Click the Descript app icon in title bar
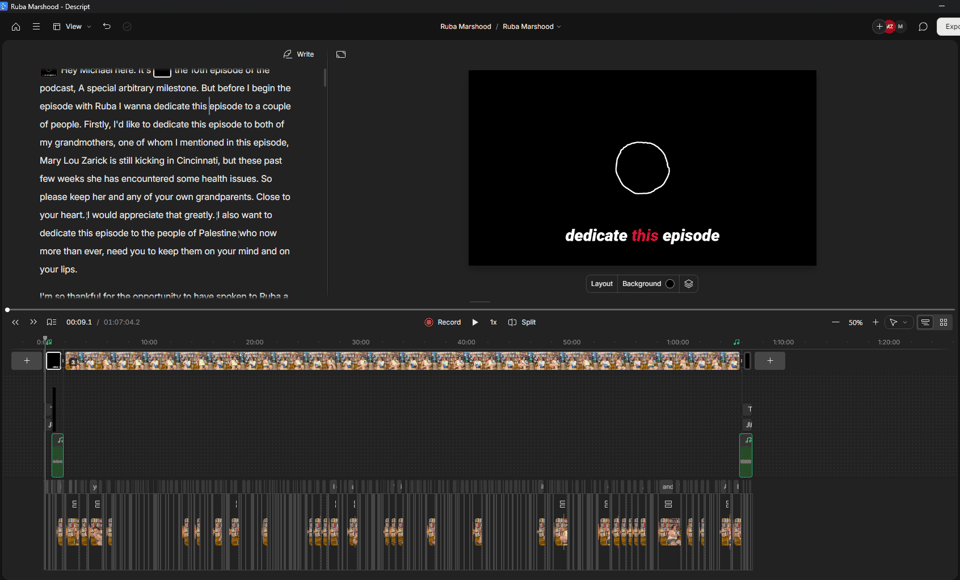This screenshot has height=580, width=960. 4,6
